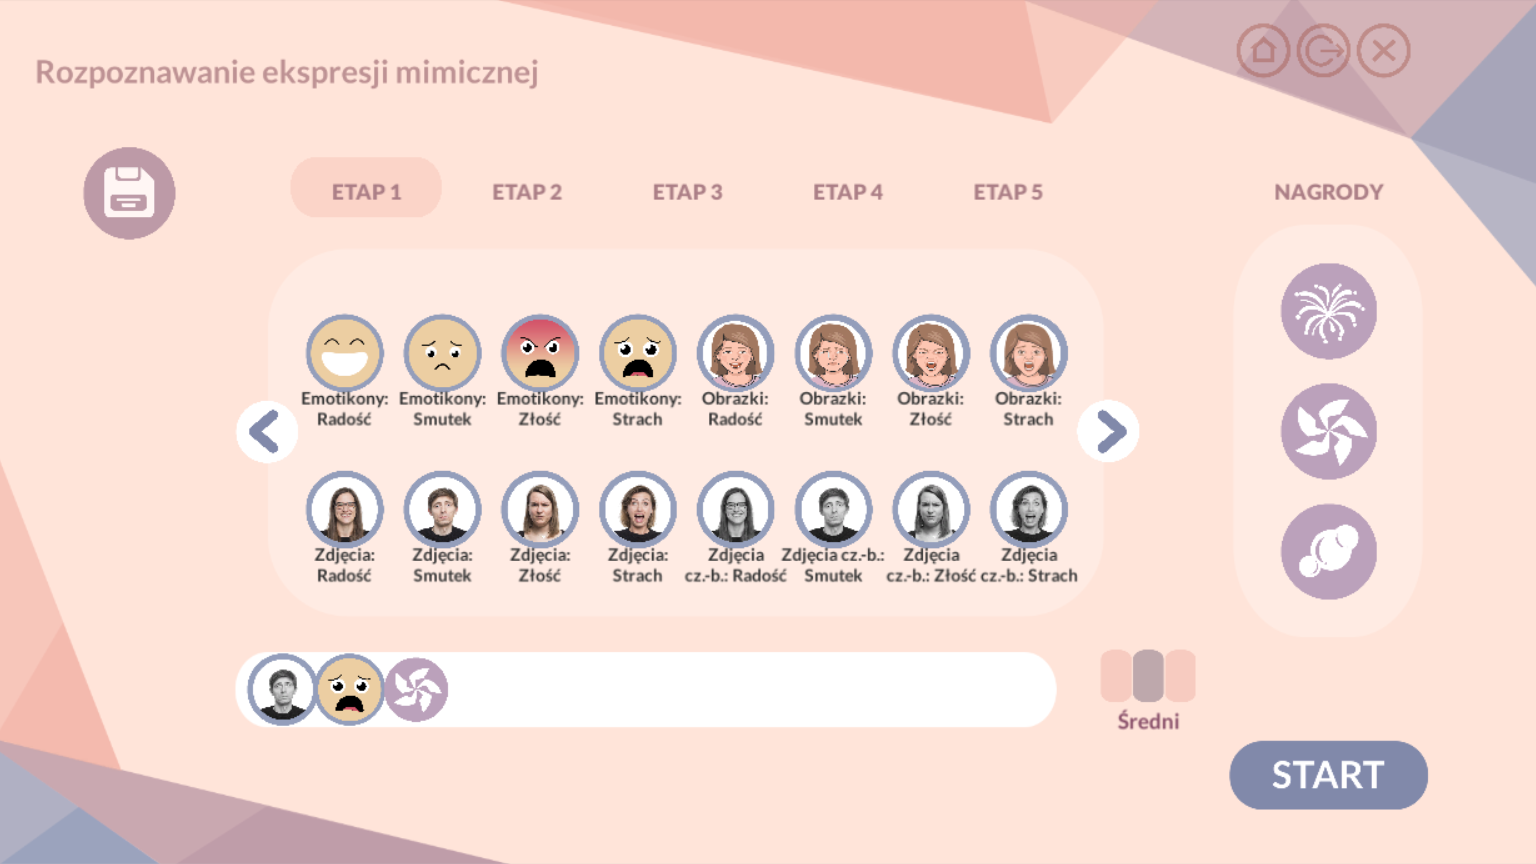Pick Emotikony: Smutek sad face
1536x864 pixels.
click(442, 354)
